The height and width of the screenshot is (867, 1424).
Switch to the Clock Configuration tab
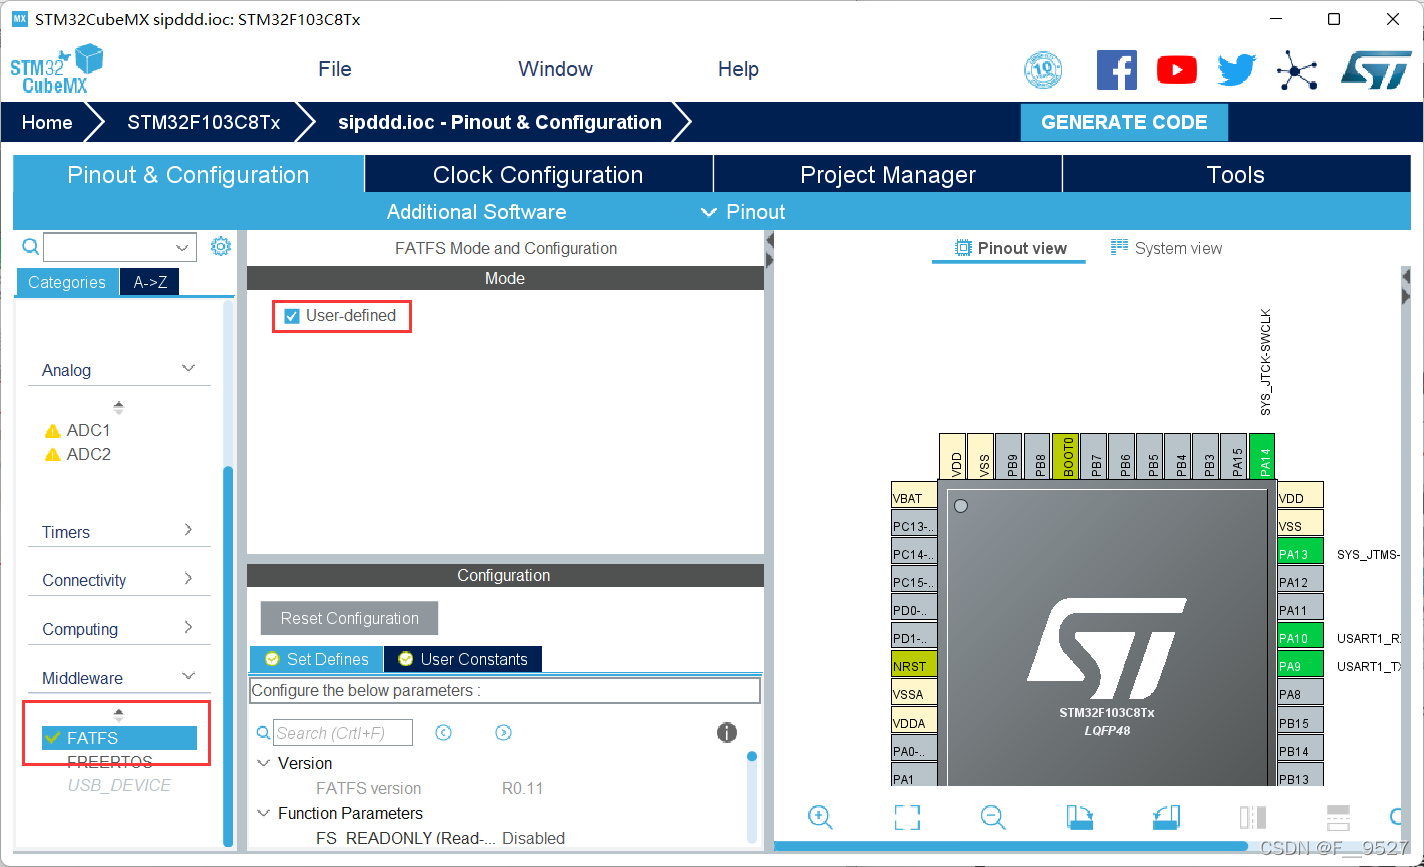538,175
